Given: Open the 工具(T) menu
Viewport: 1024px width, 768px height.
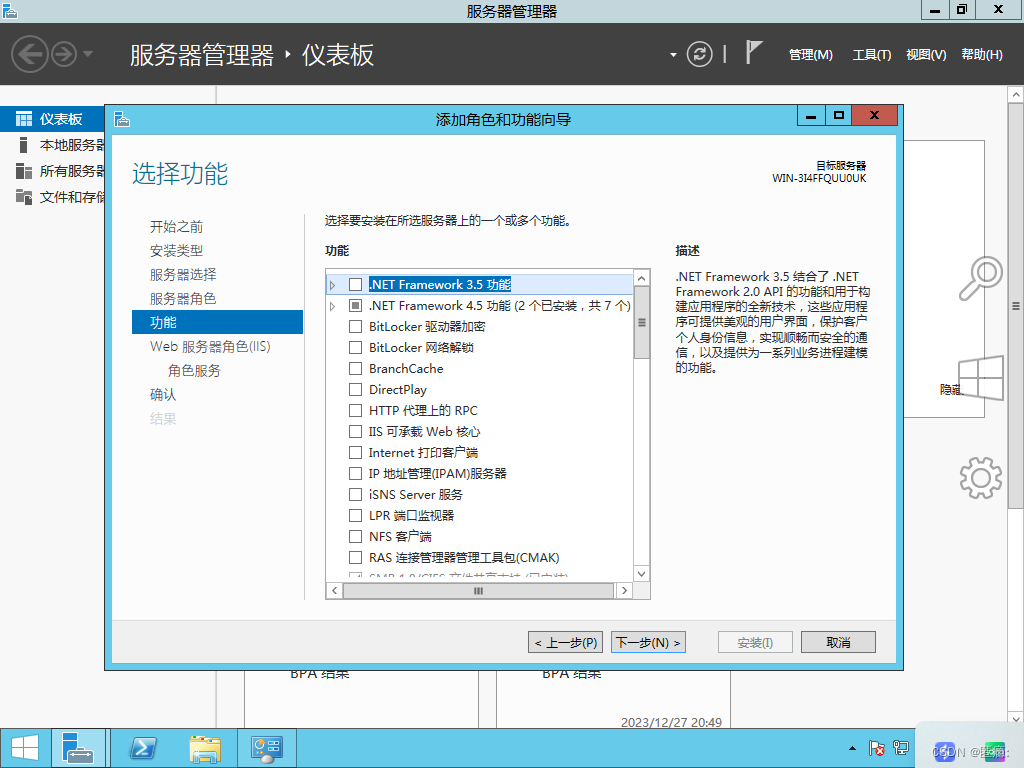Looking at the screenshot, I should pyautogui.click(x=872, y=55).
